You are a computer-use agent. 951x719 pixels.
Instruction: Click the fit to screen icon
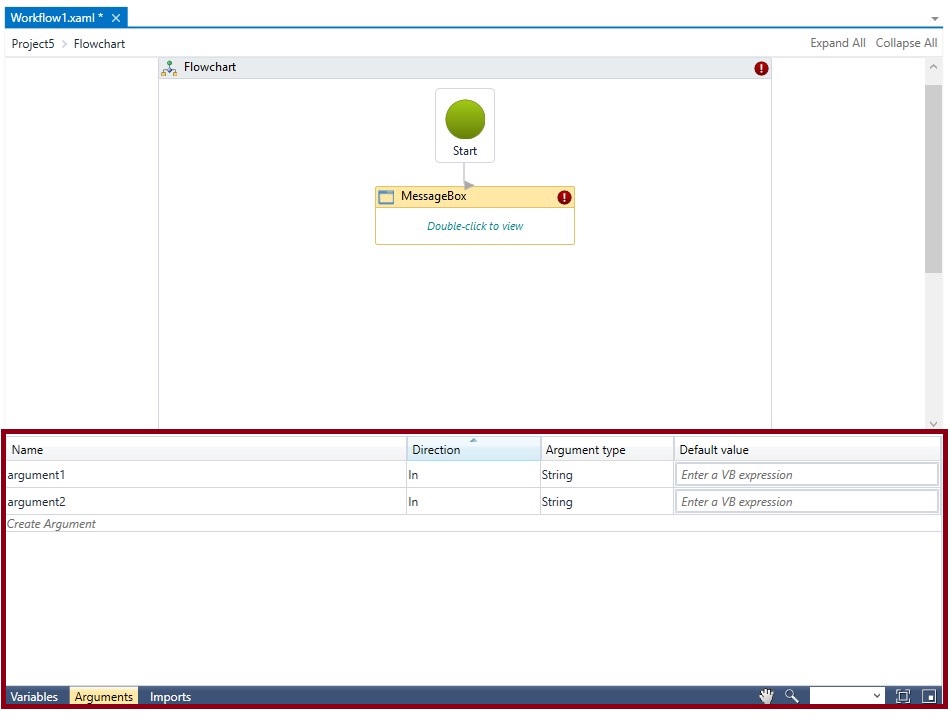click(903, 696)
